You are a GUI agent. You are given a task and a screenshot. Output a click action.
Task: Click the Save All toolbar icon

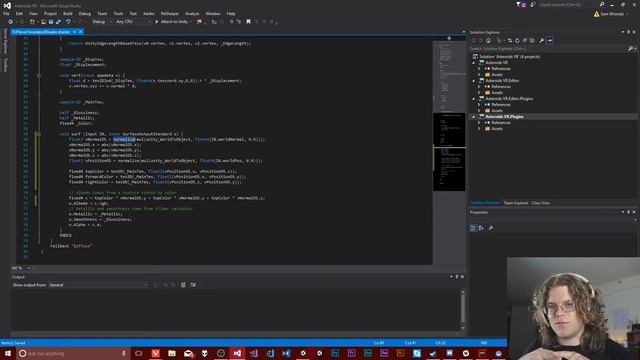tap(58, 22)
